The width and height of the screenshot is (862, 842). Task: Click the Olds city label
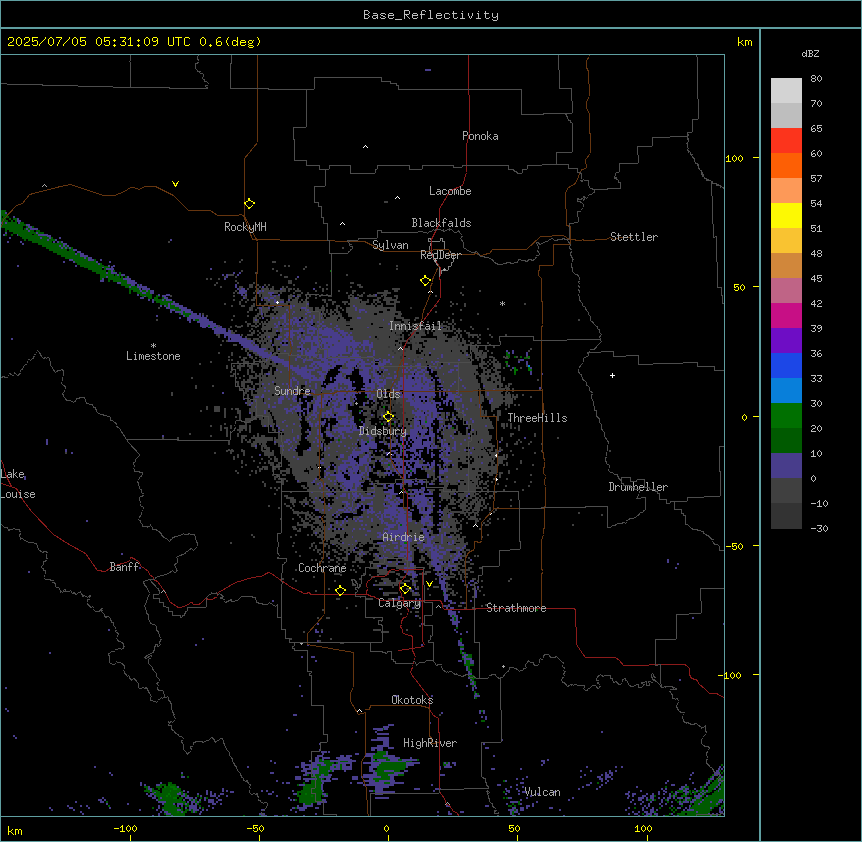pyautogui.click(x=388, y=394)
